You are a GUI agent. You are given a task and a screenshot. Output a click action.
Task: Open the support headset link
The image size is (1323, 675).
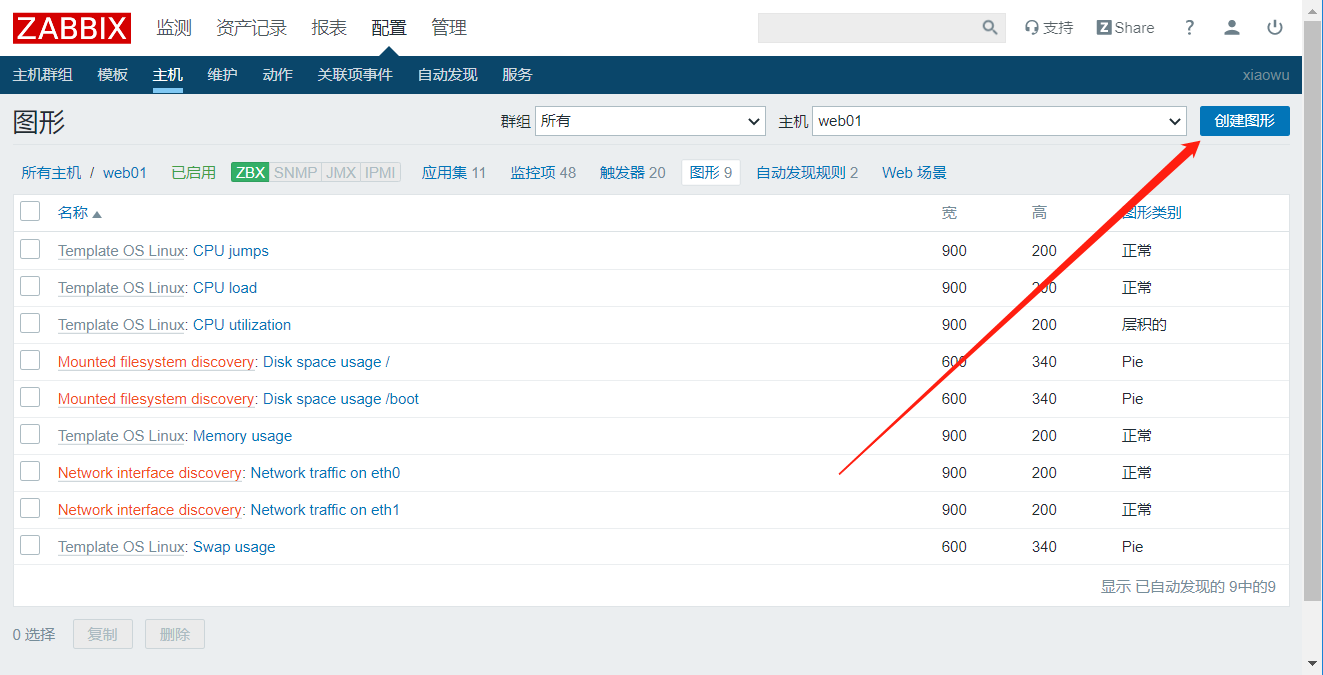pyautogui.click(x=1048, y=28)
